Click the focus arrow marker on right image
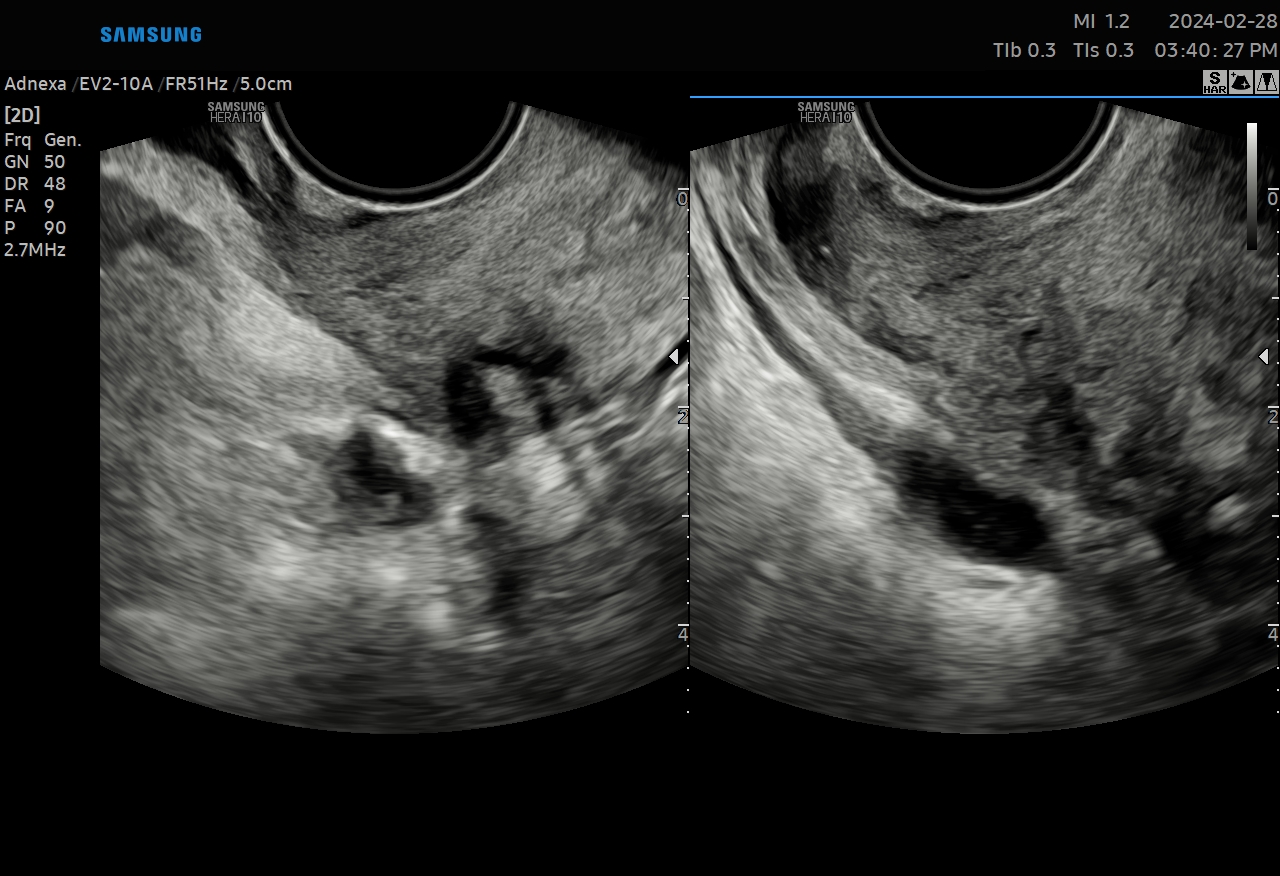The width and height of the screenshot is (1280, 876). pyautogui.click(x=1264, y=356)
